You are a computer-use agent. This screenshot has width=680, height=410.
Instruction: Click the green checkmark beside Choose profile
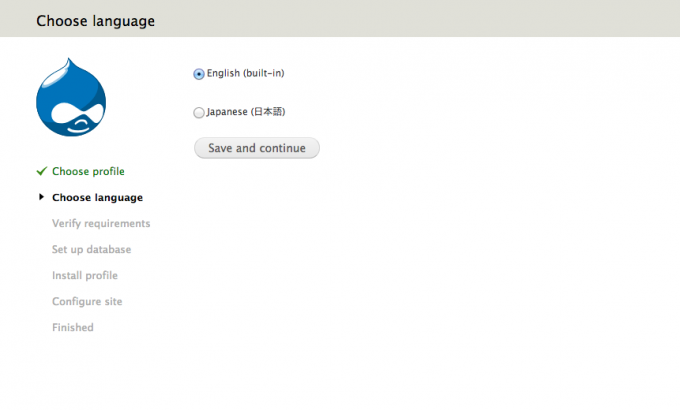point(41,171)
